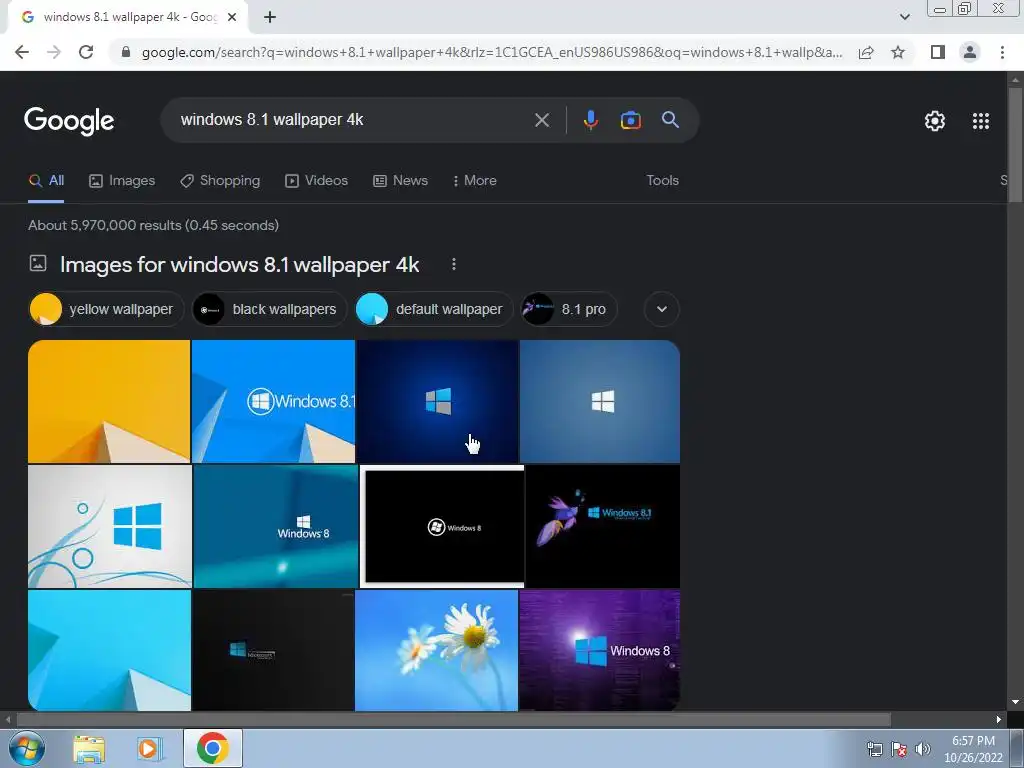Filter by yellow wallpaper chip
This screenshot has width=1024, height=768.
coord(106,309)
